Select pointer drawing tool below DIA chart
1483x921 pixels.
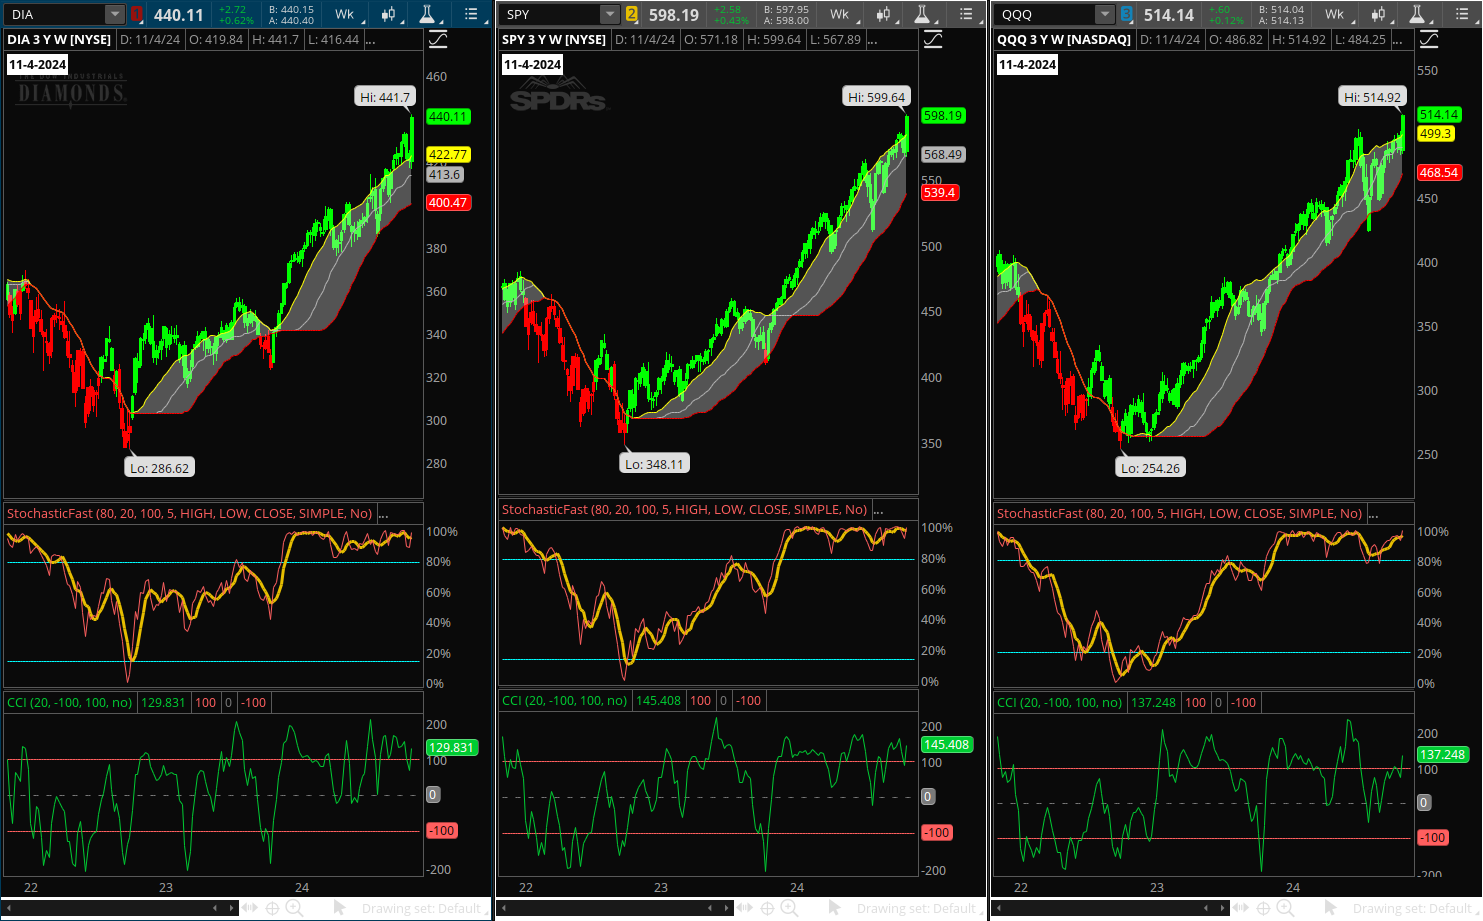(x=339, y=908)
